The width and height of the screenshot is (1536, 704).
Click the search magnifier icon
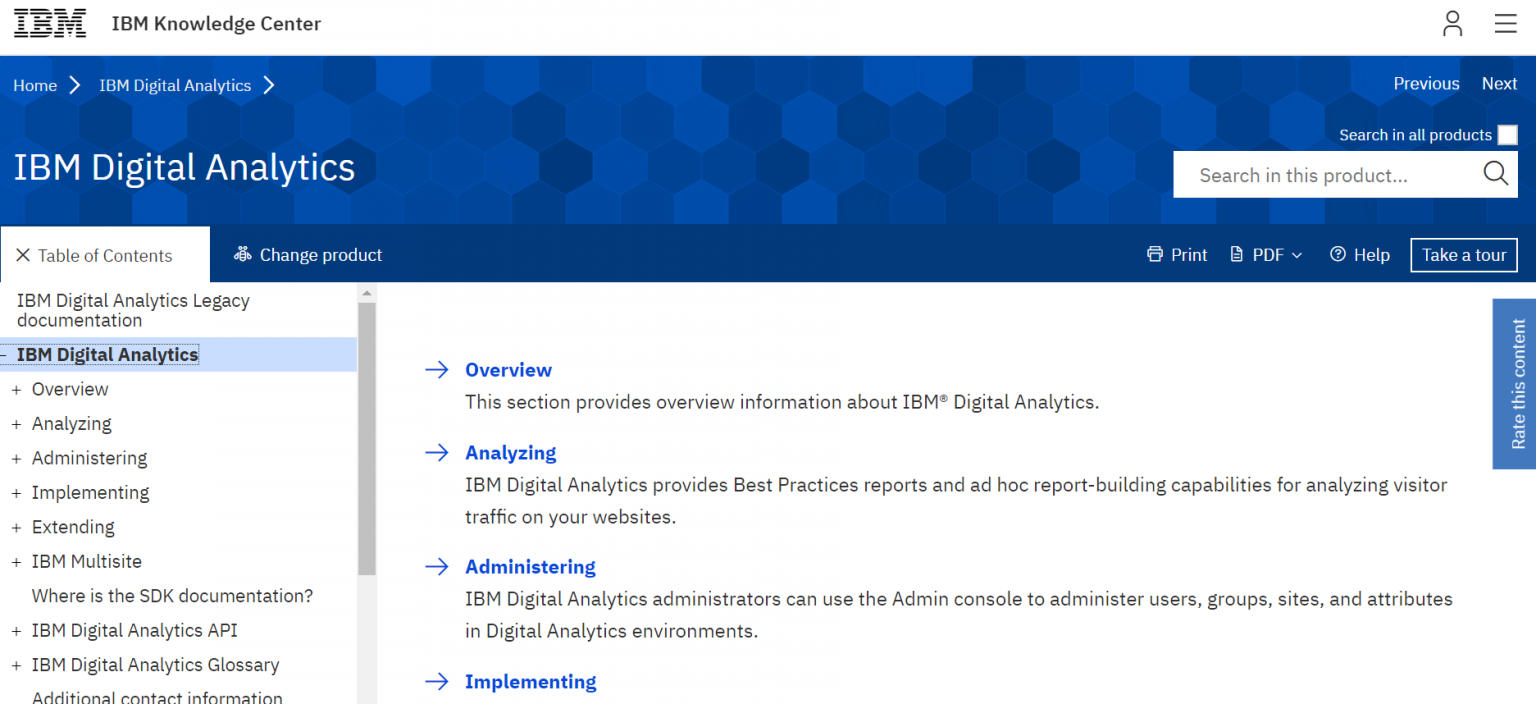tap(1495, 173)
